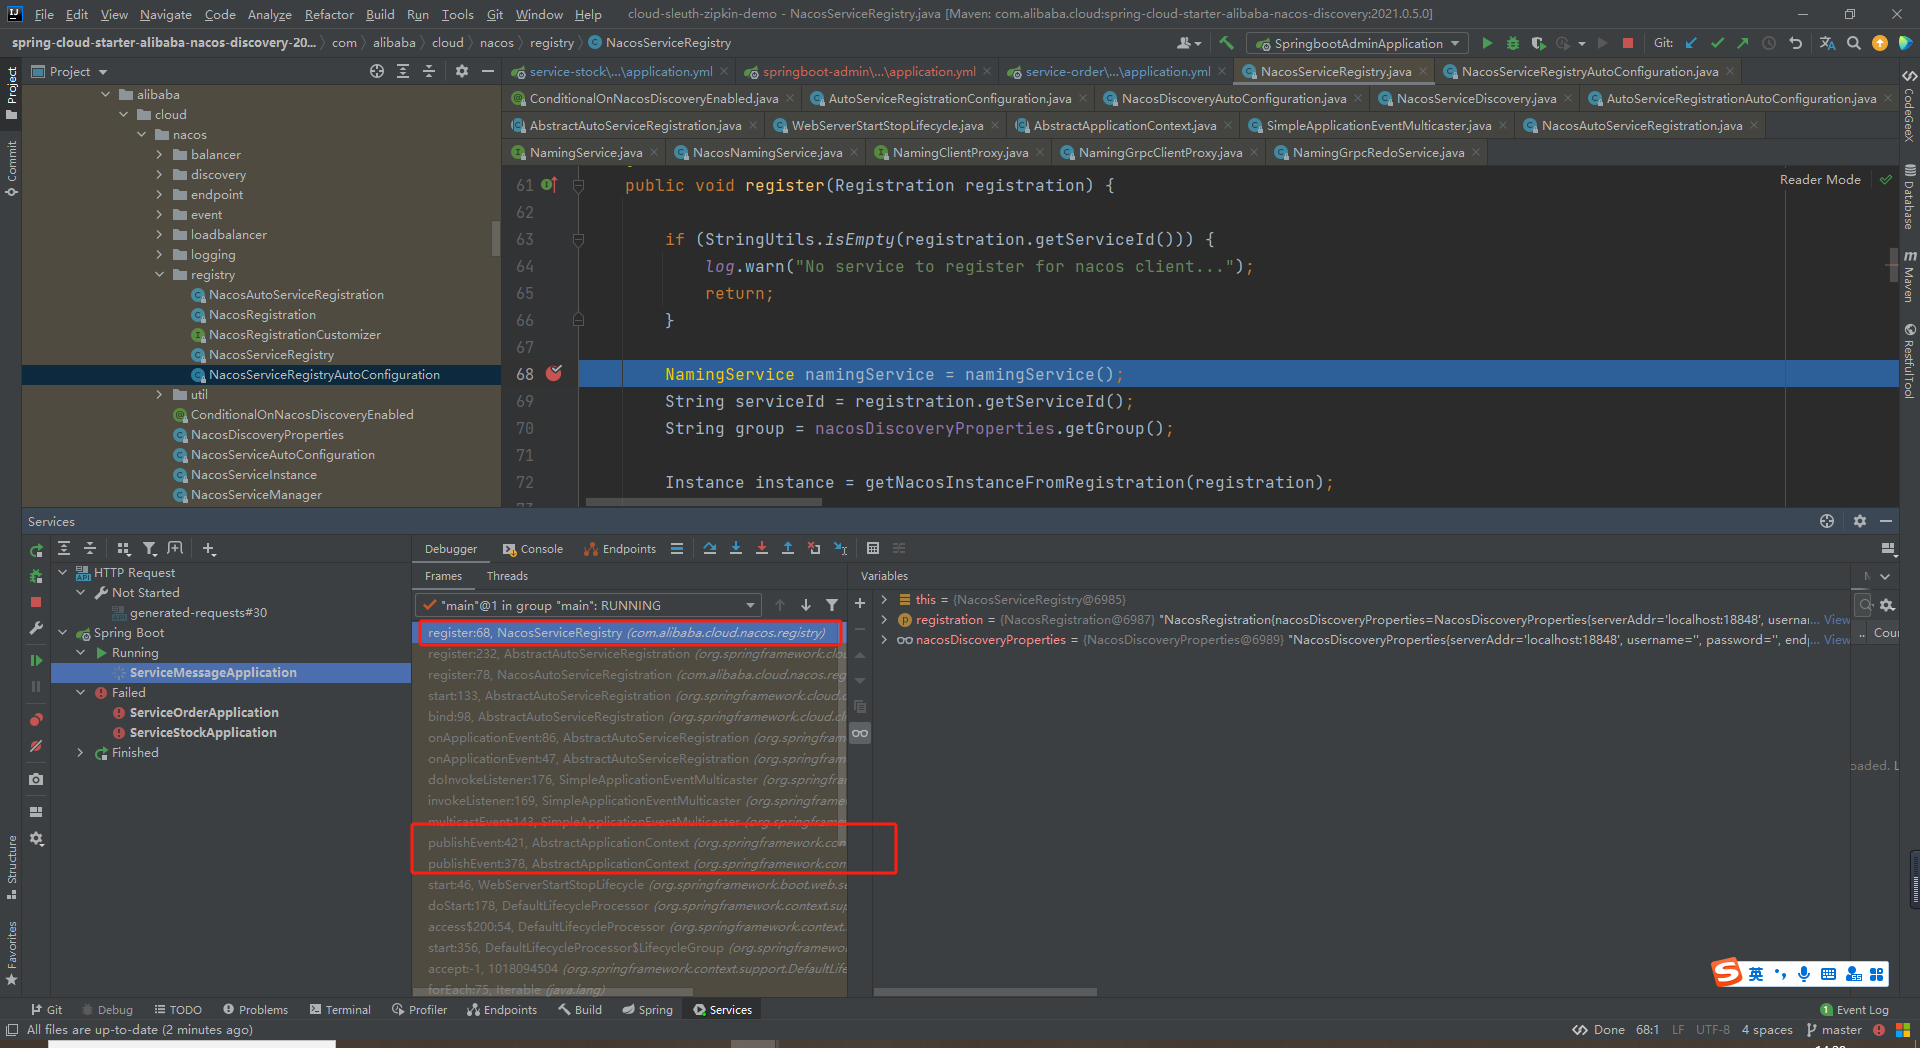This screenshot has width=1920, height=1048.
Task: Click the Reader Mode label
Action: 1820,179
